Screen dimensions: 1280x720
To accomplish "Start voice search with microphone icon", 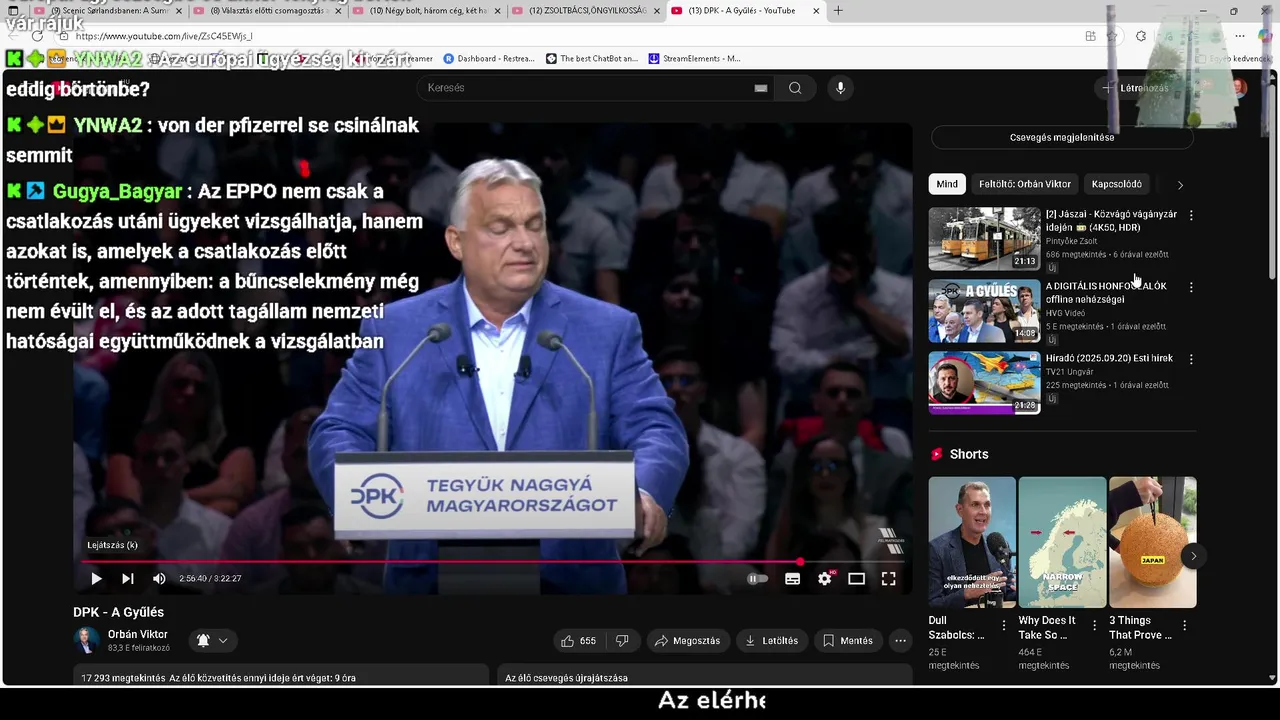I will click(840, 88).
